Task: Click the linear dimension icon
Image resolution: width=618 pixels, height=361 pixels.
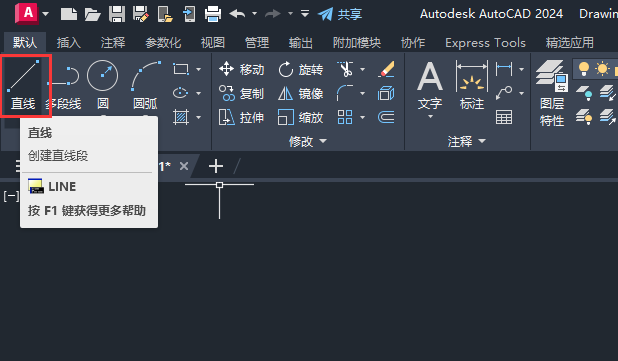Action: point(504,69)
